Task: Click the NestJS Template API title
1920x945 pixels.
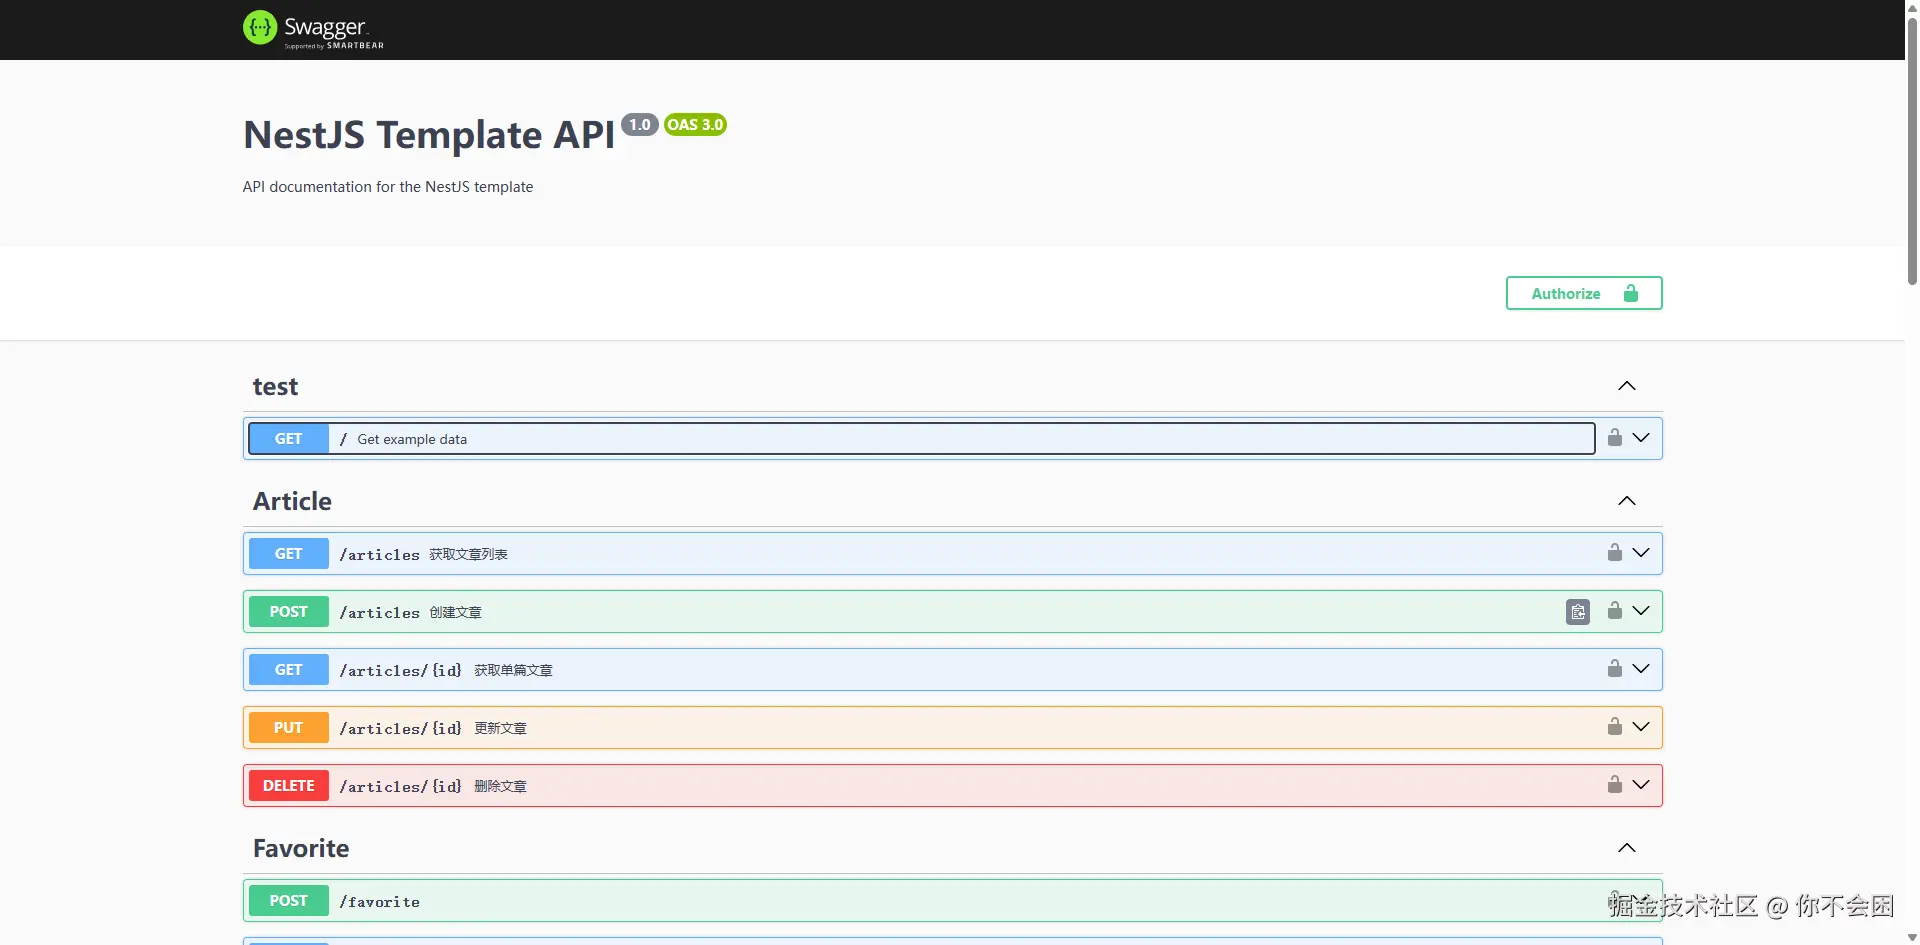Action: tap(429, 135)
